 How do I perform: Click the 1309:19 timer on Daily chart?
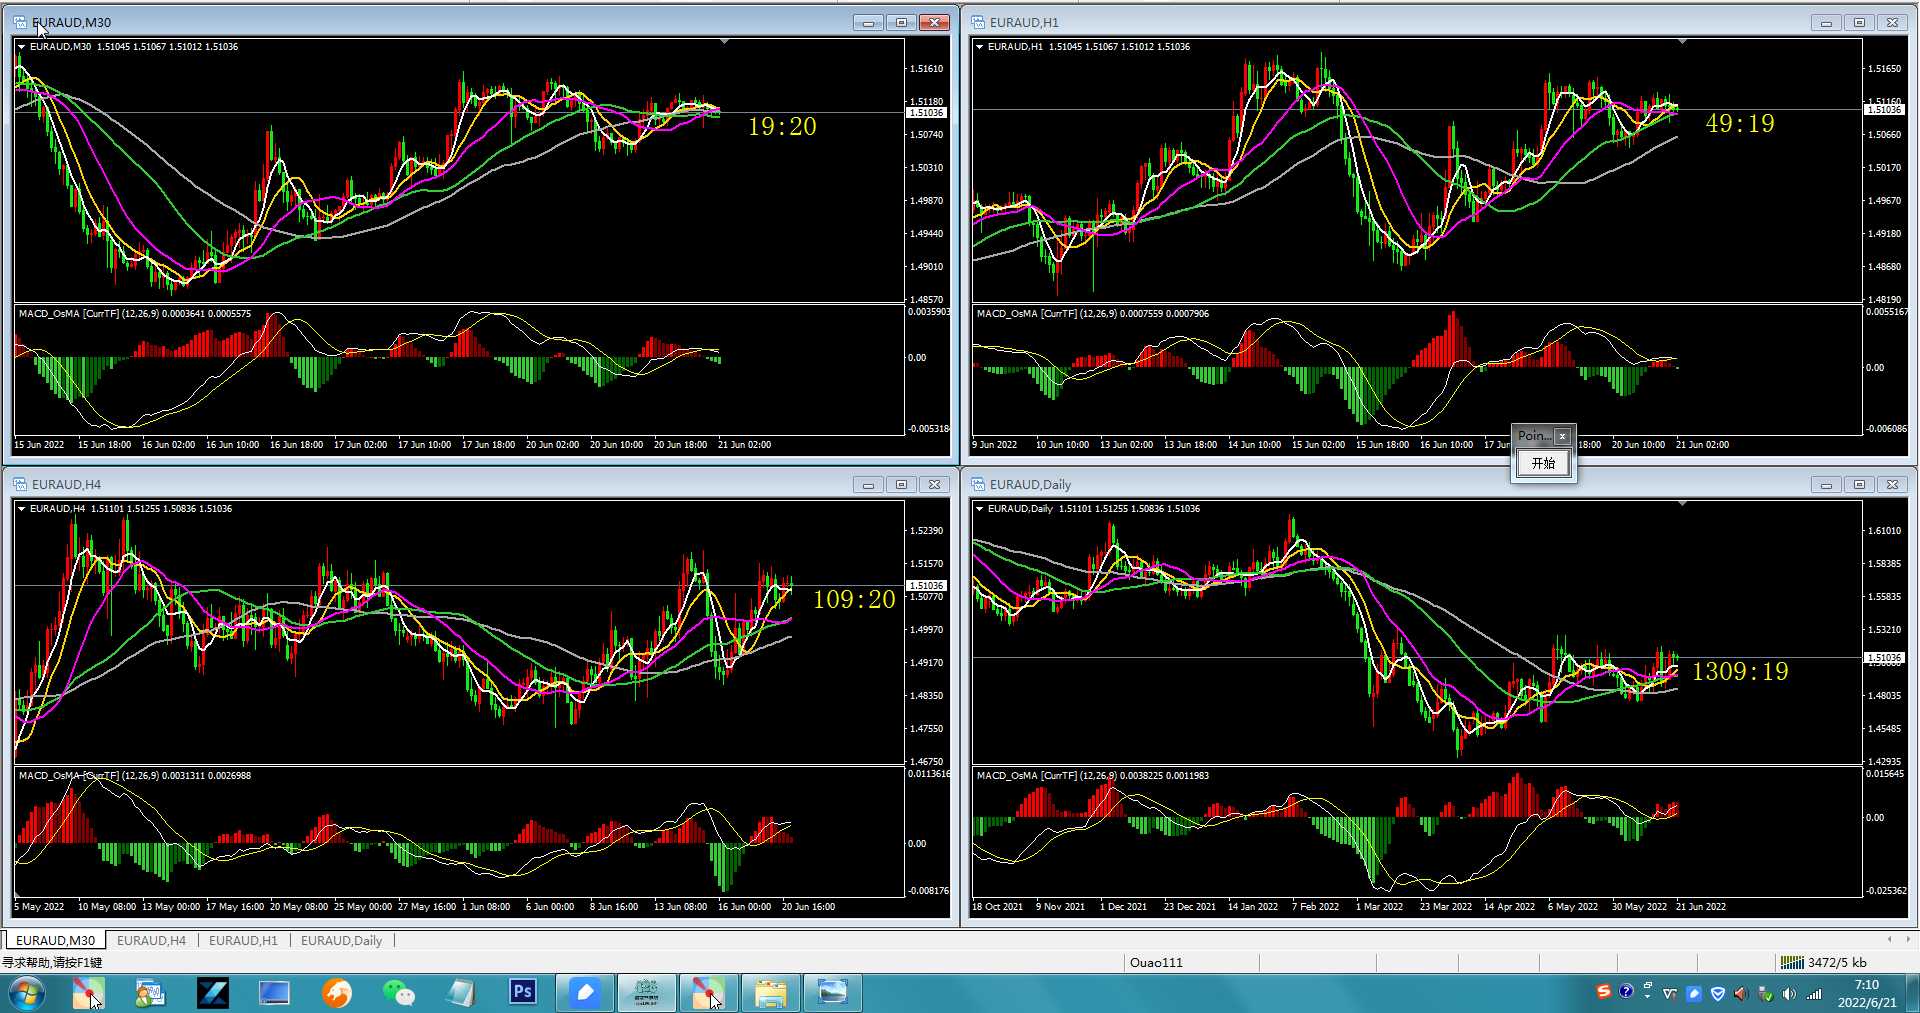click(x=1740, y=671)
